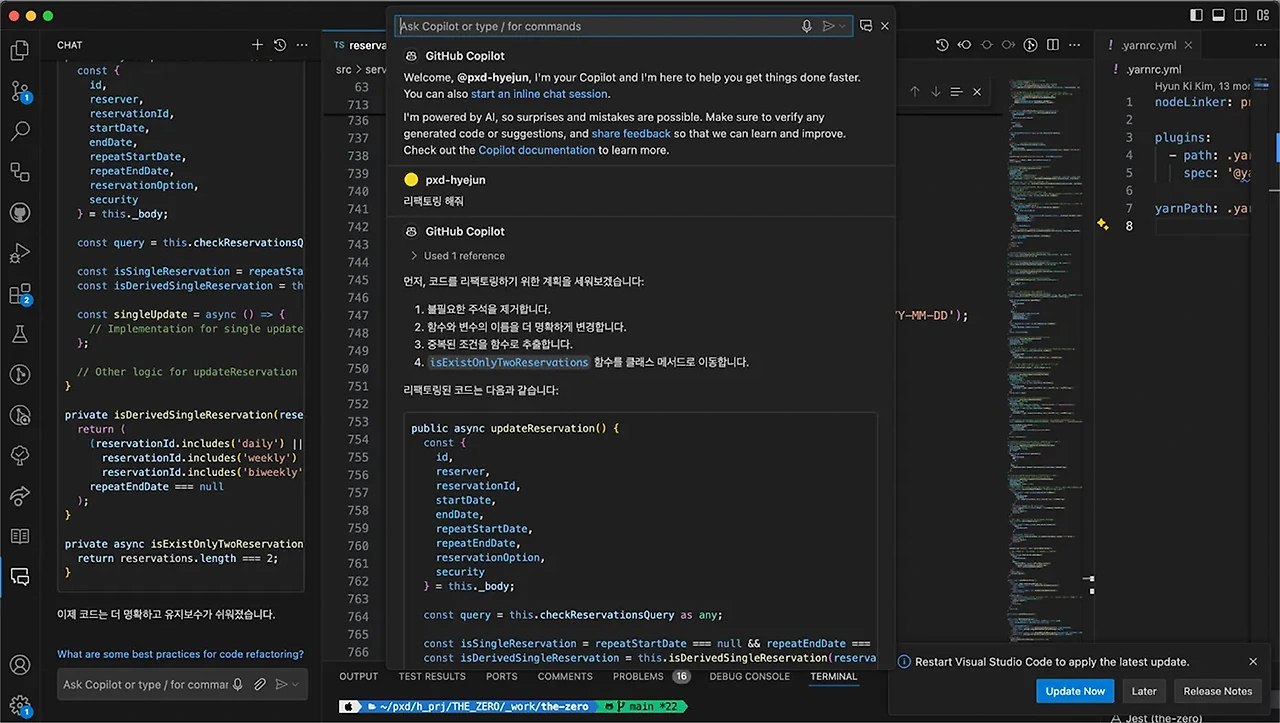
Task: Open editor more actions for reservation file
Action: (1077, 45)
